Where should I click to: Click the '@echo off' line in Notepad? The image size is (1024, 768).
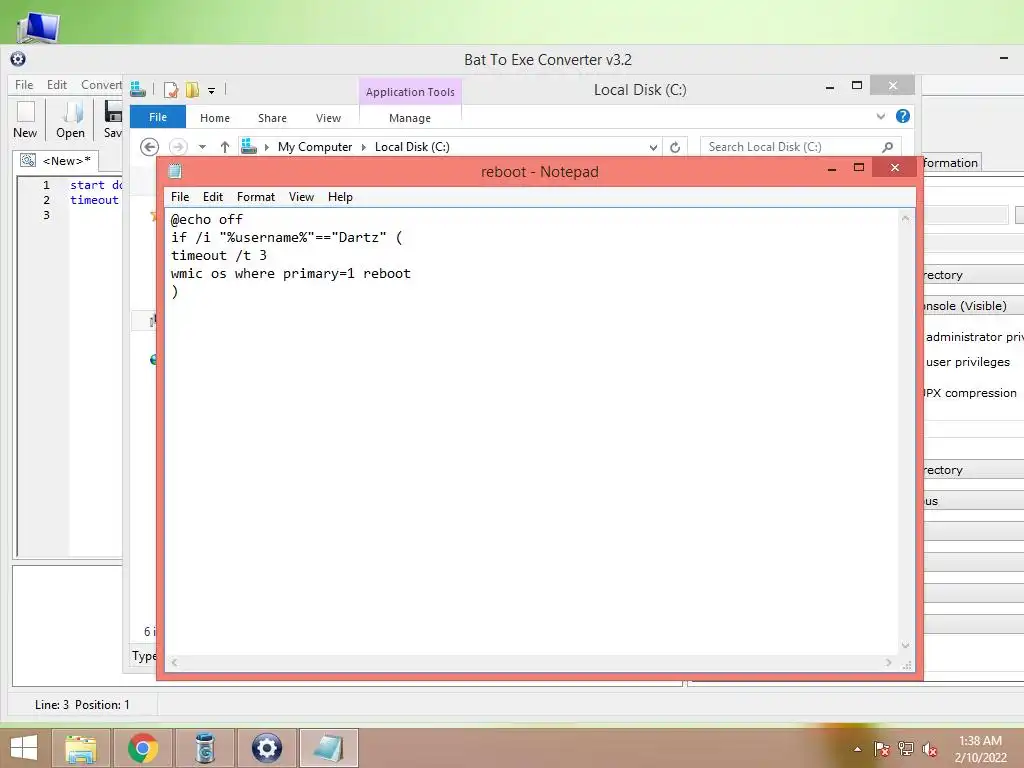207,219
